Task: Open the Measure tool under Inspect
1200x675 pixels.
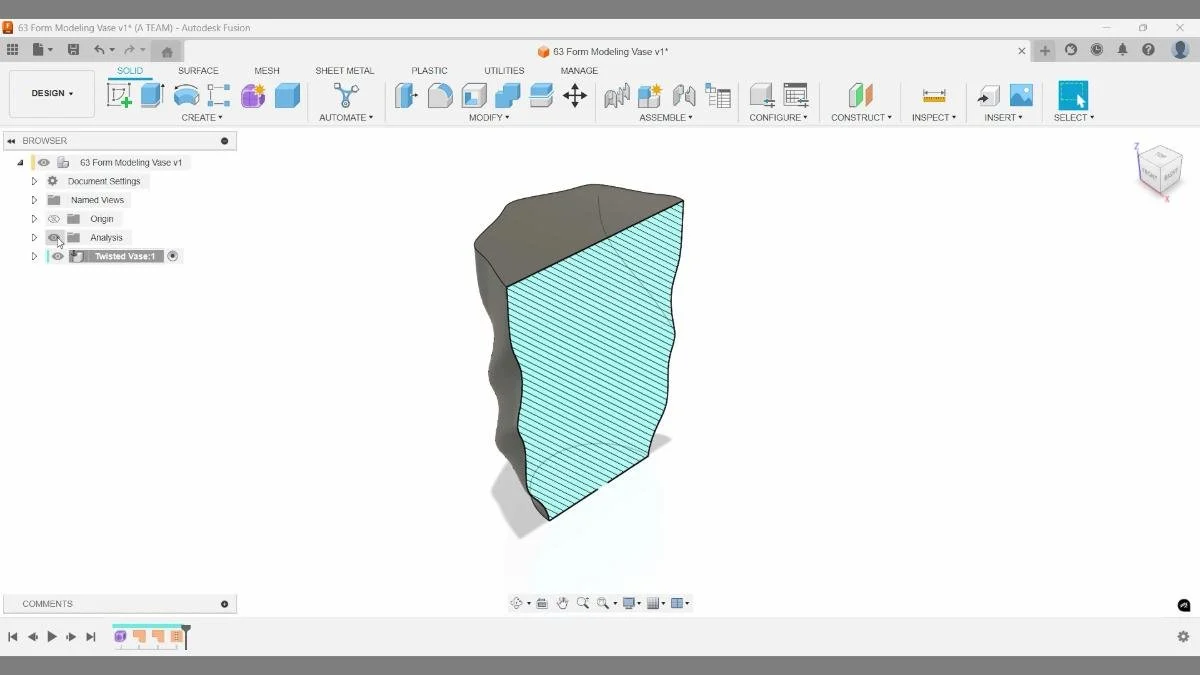Action: click(933, 95)
